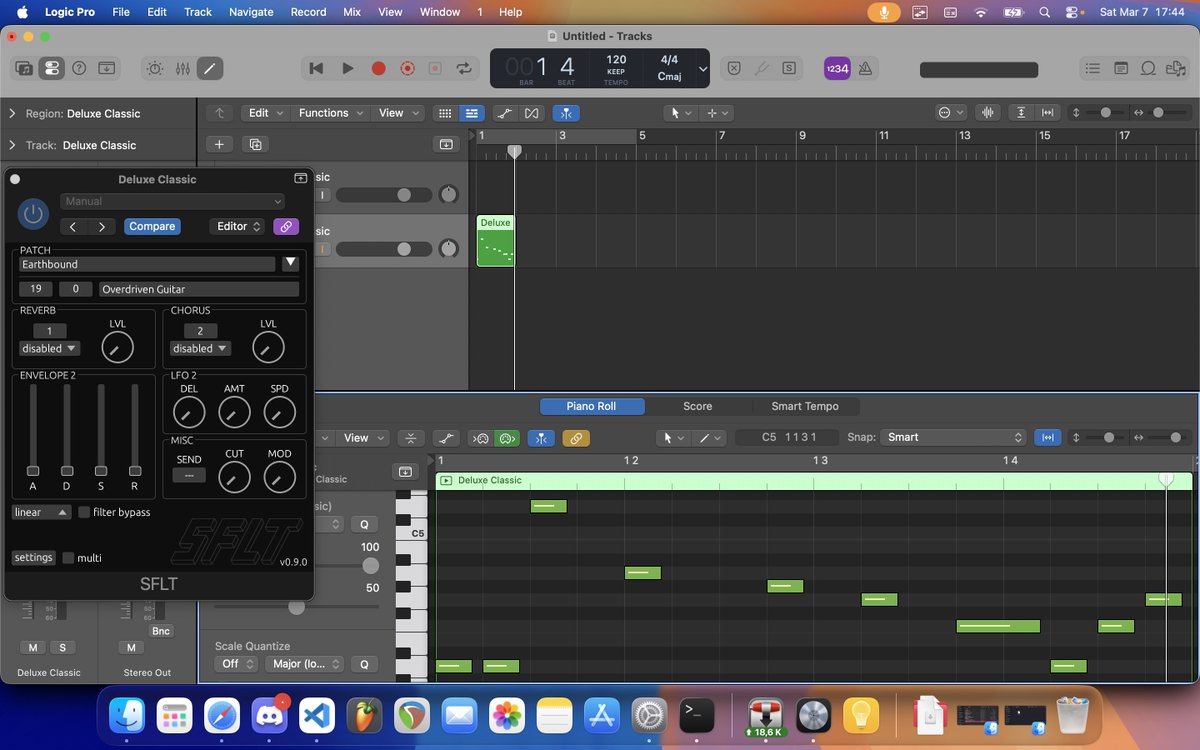The height and width of the screenshot is (750, 1200).
Task: Adjust the filter CUT knob
Action: pos(234,478)
